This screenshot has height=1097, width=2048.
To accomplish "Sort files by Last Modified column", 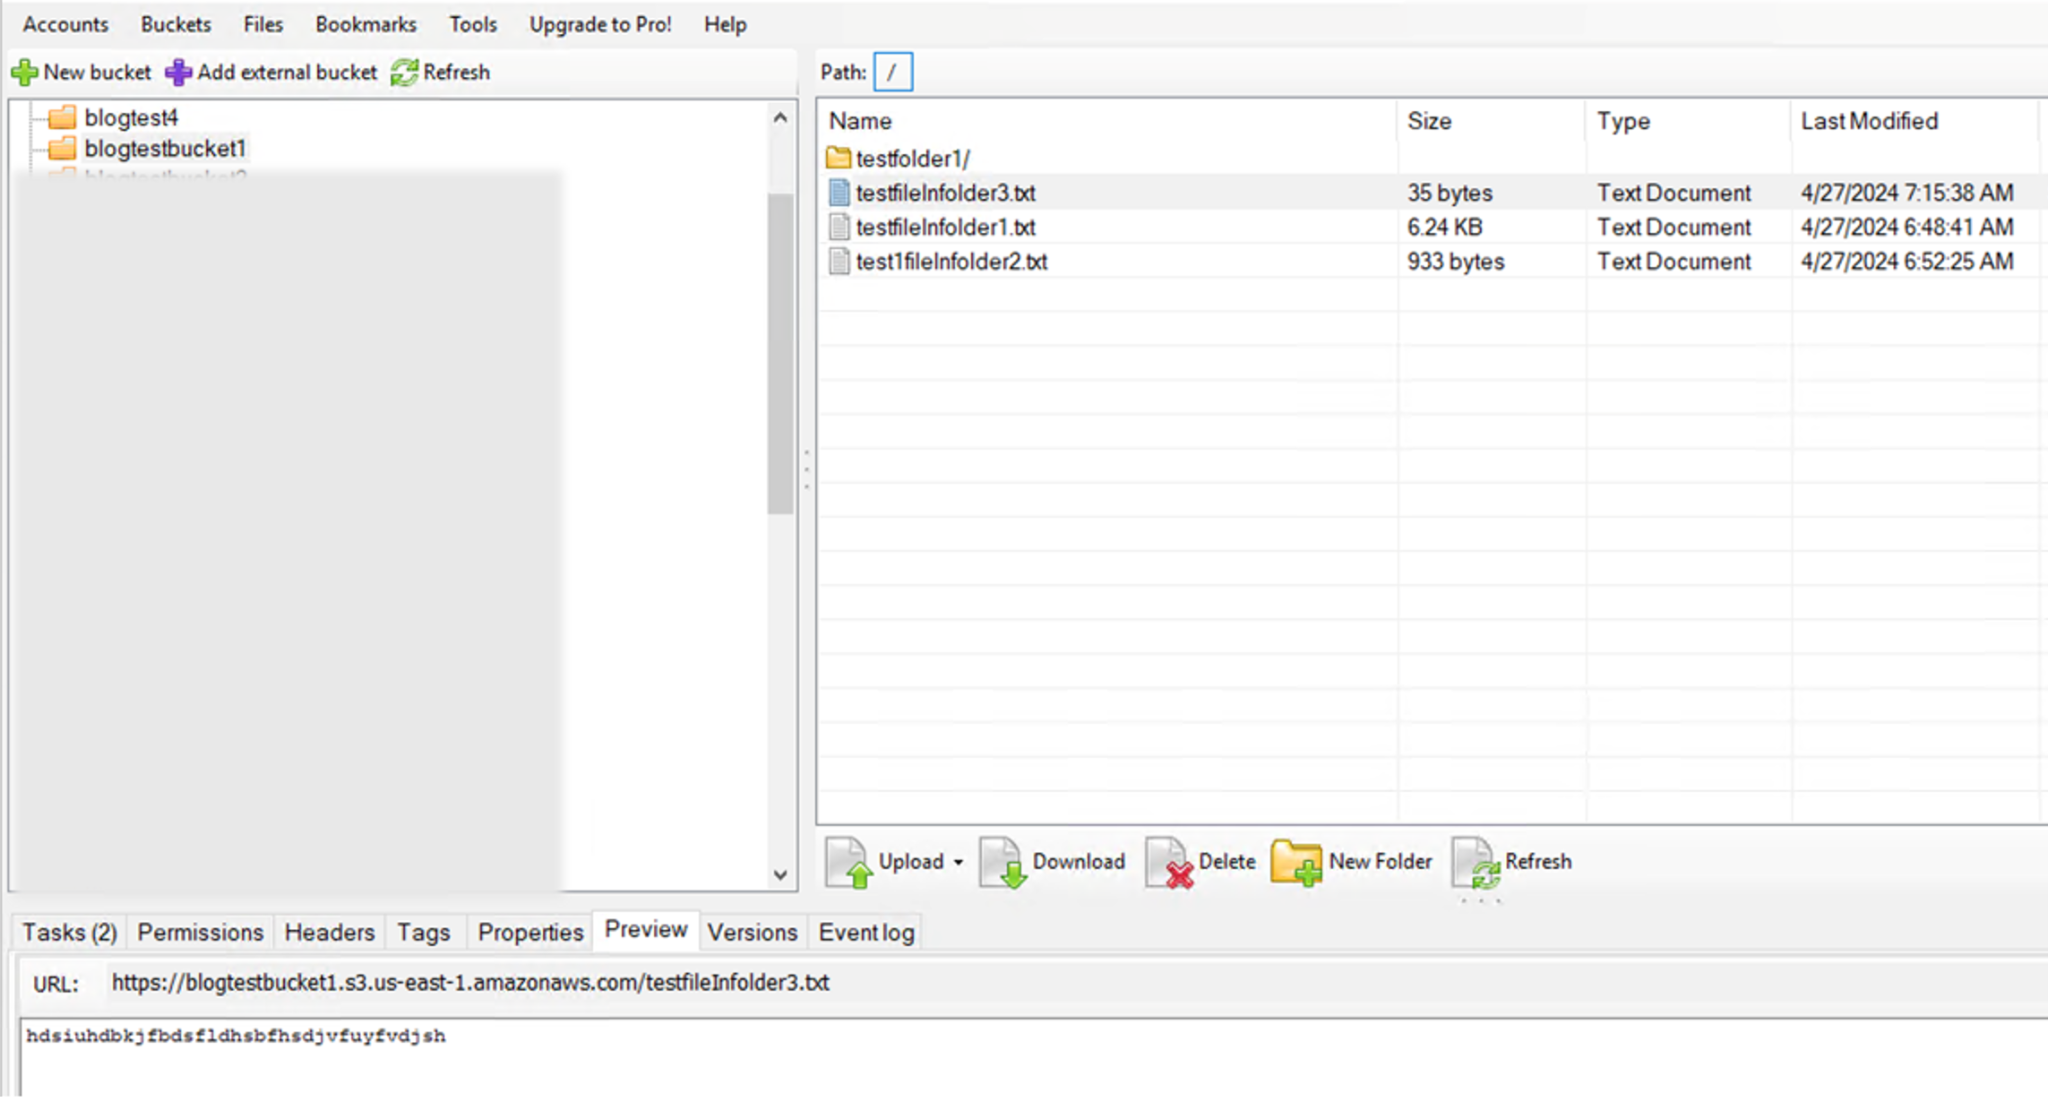I will point(1868,121).
